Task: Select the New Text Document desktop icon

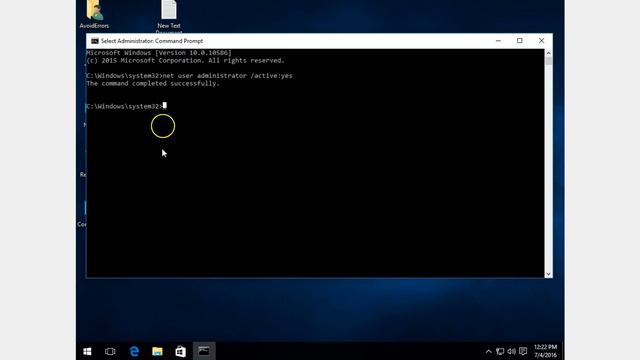Action: pyautogui.click(x=169, y=16)
